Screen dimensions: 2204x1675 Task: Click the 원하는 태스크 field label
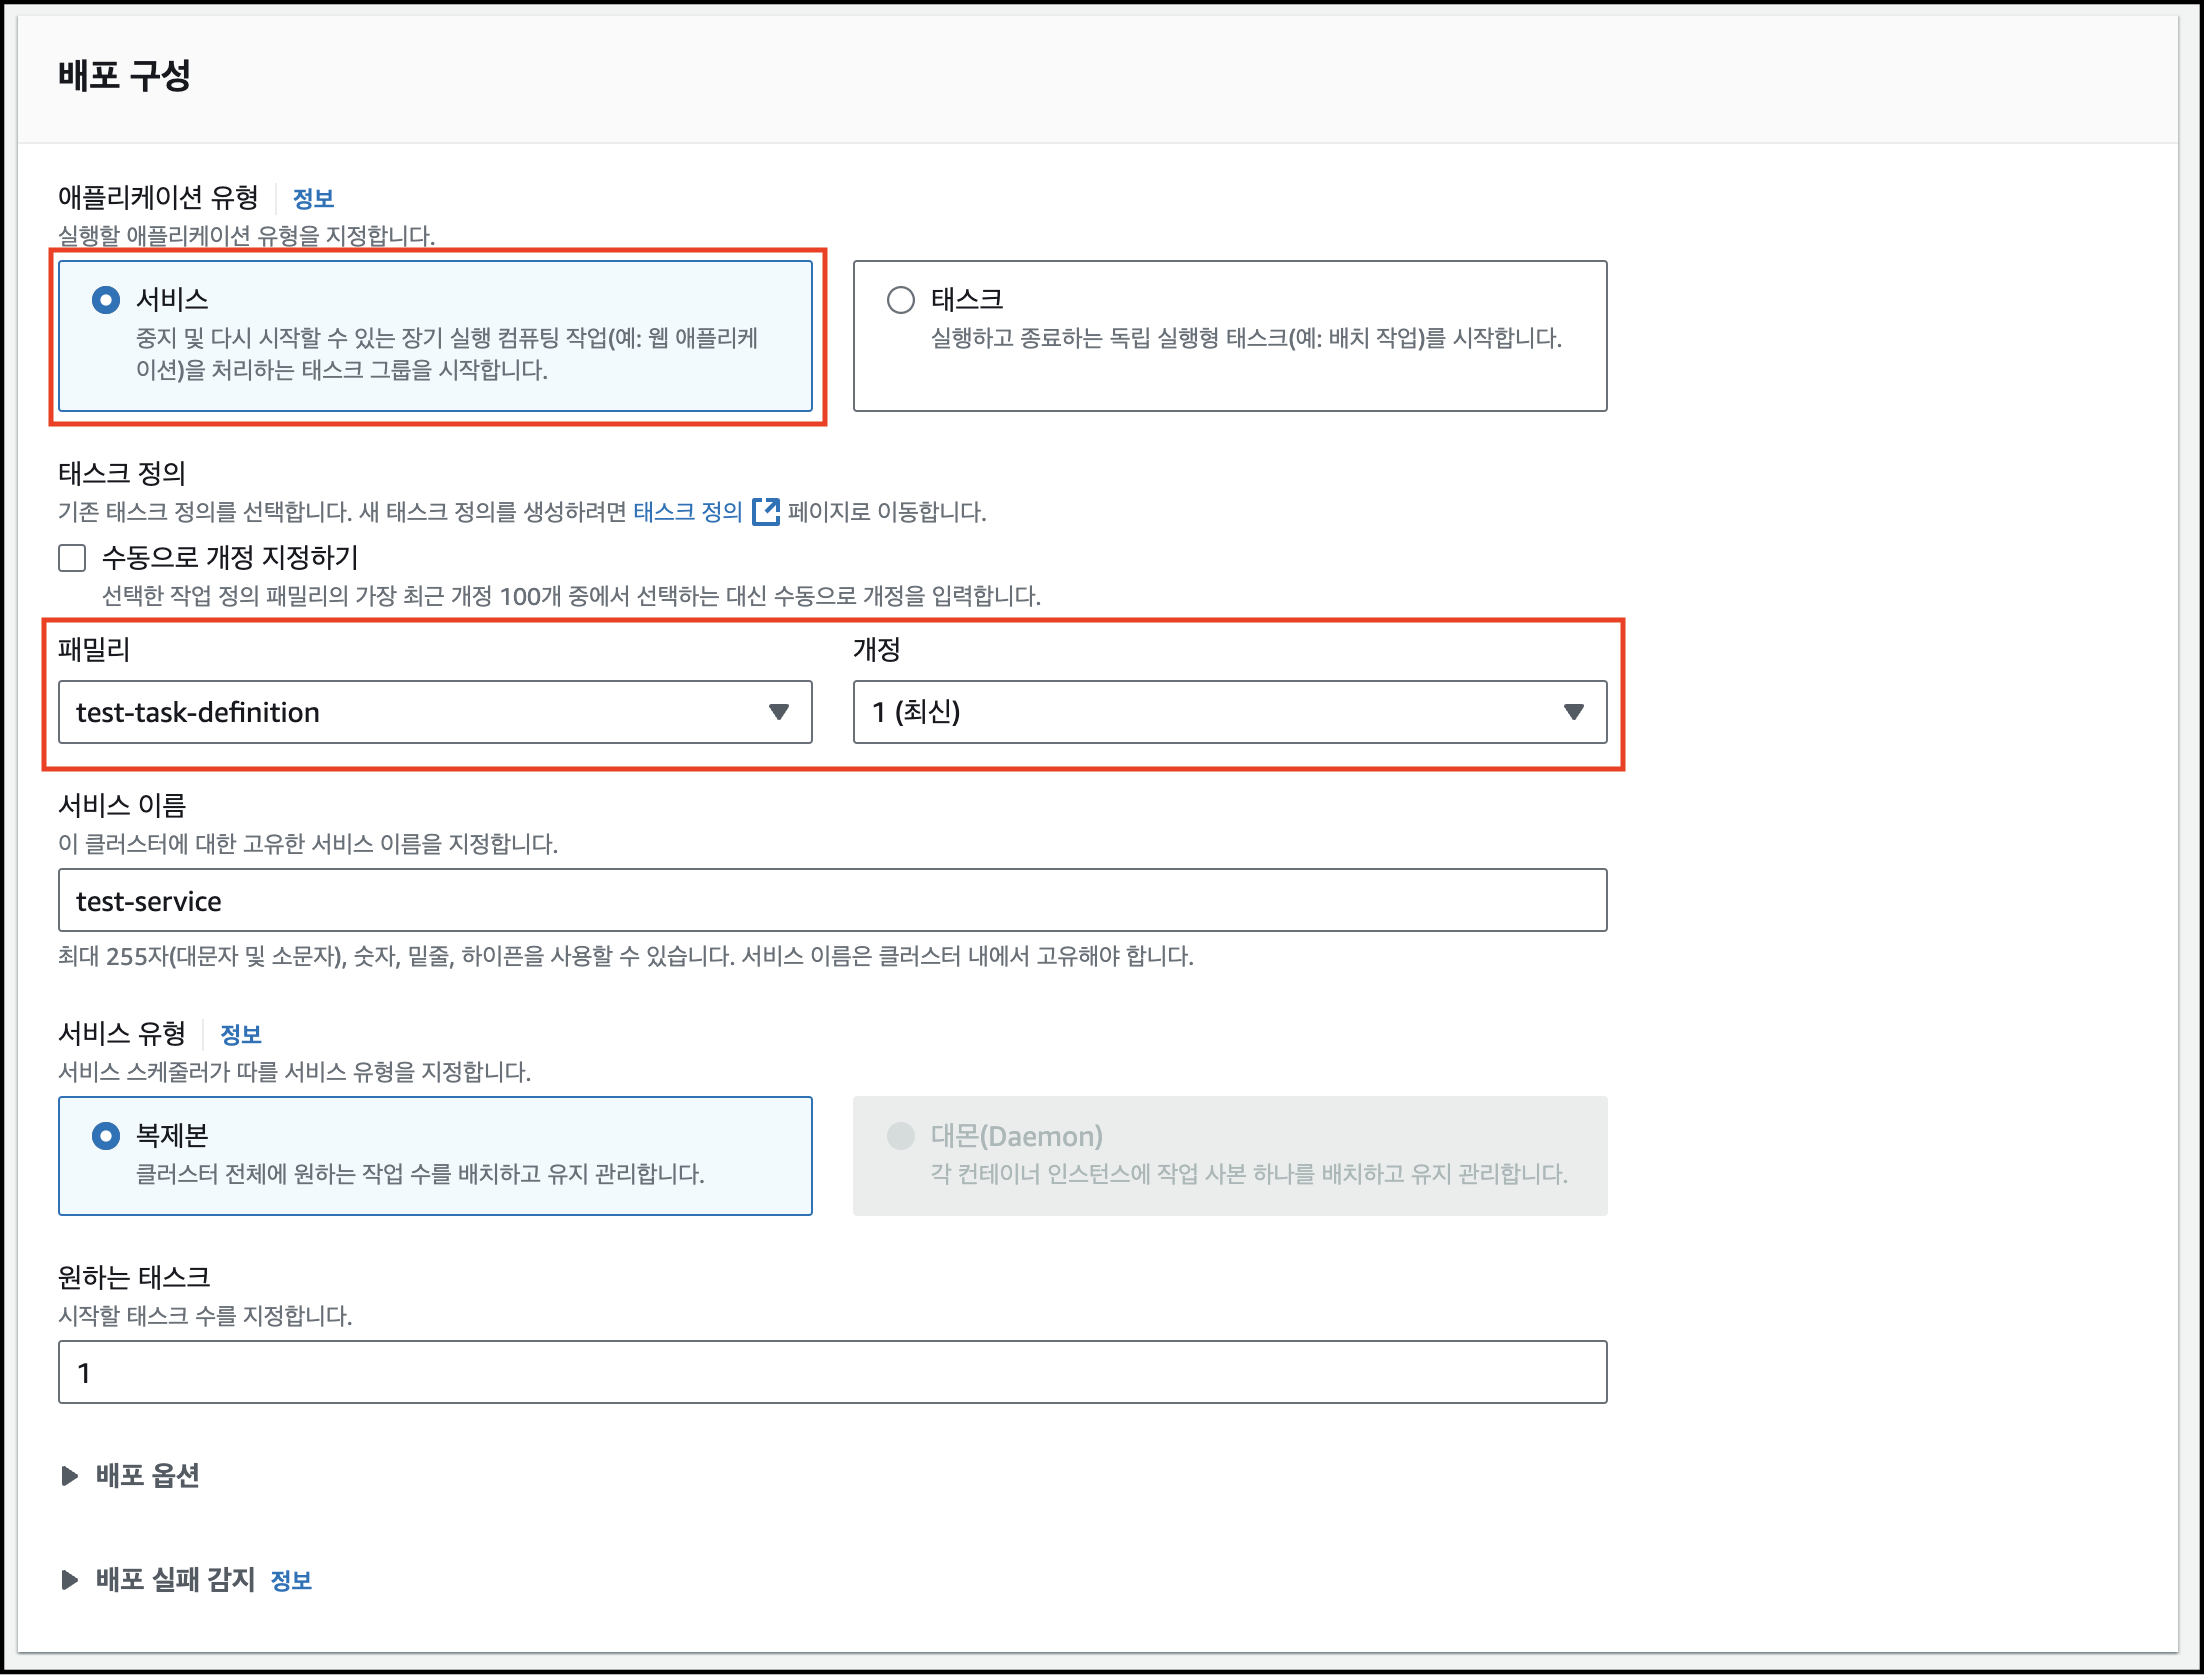134,1277
